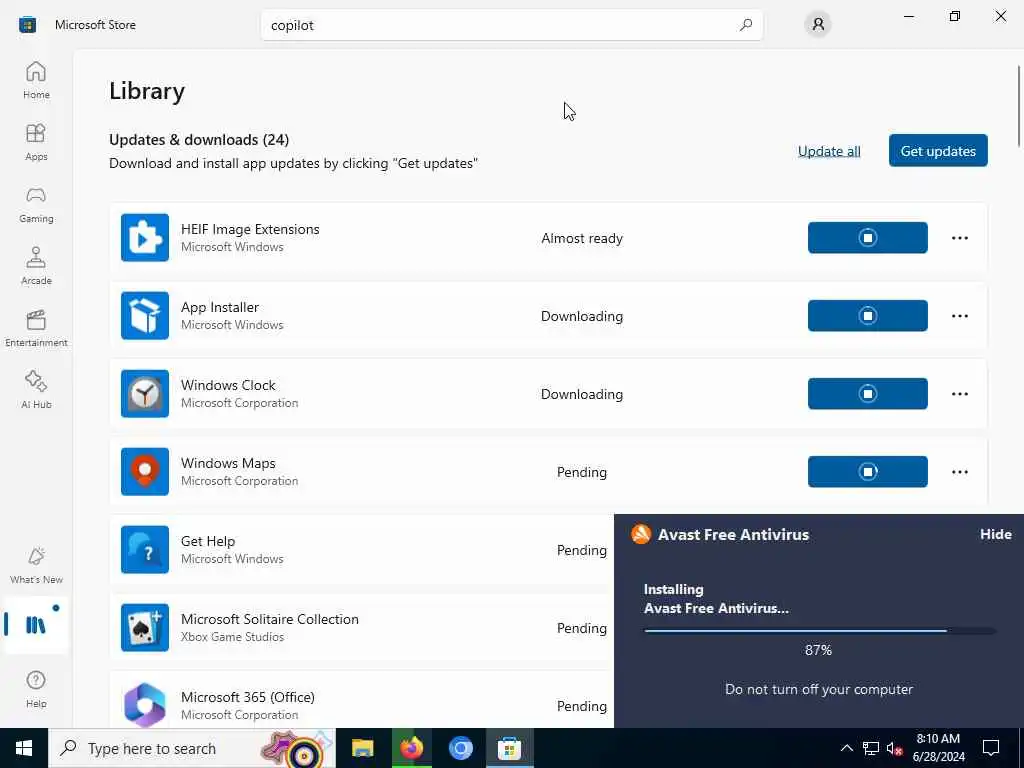Click the muted volume tray icon
Viewport: 1024px width, 768px height.
pyautogui.click(x=894, y=748)
